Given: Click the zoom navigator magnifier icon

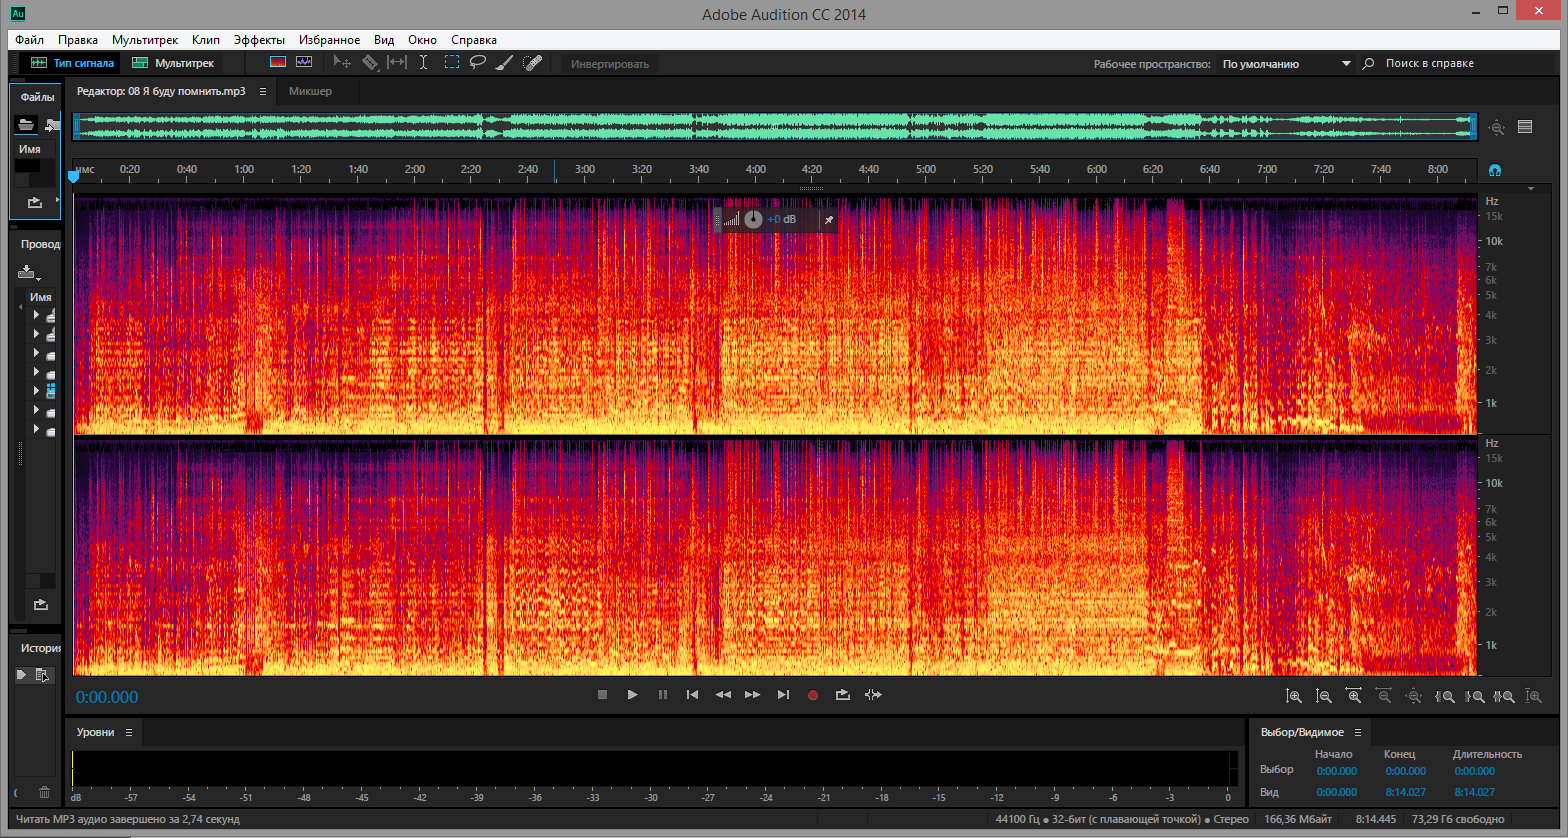Looking at the screenshot, I should [1497, 127].
